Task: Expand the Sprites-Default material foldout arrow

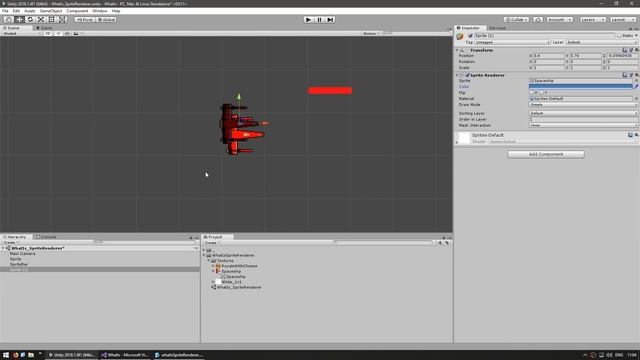Action: [x=457, y=142]
